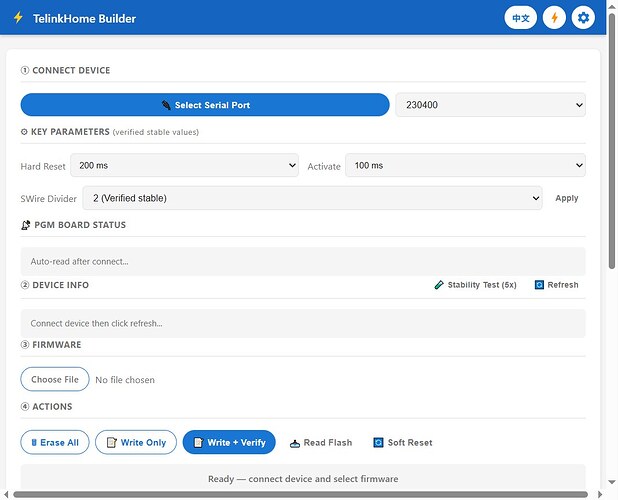Viewport: 618px width, 500px height.
Task: Open the 230400 baud rate dropdown
Action: tap(490, 105)
